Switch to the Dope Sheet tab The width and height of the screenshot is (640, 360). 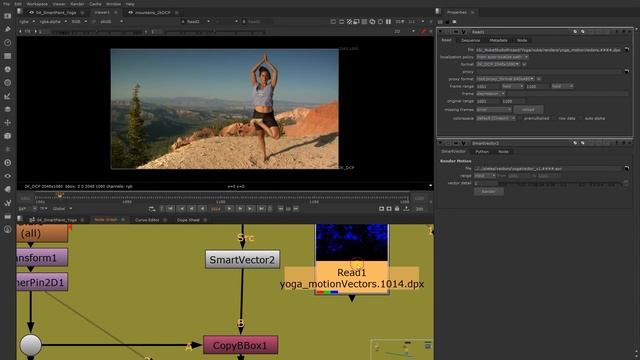tap(188, 220)
